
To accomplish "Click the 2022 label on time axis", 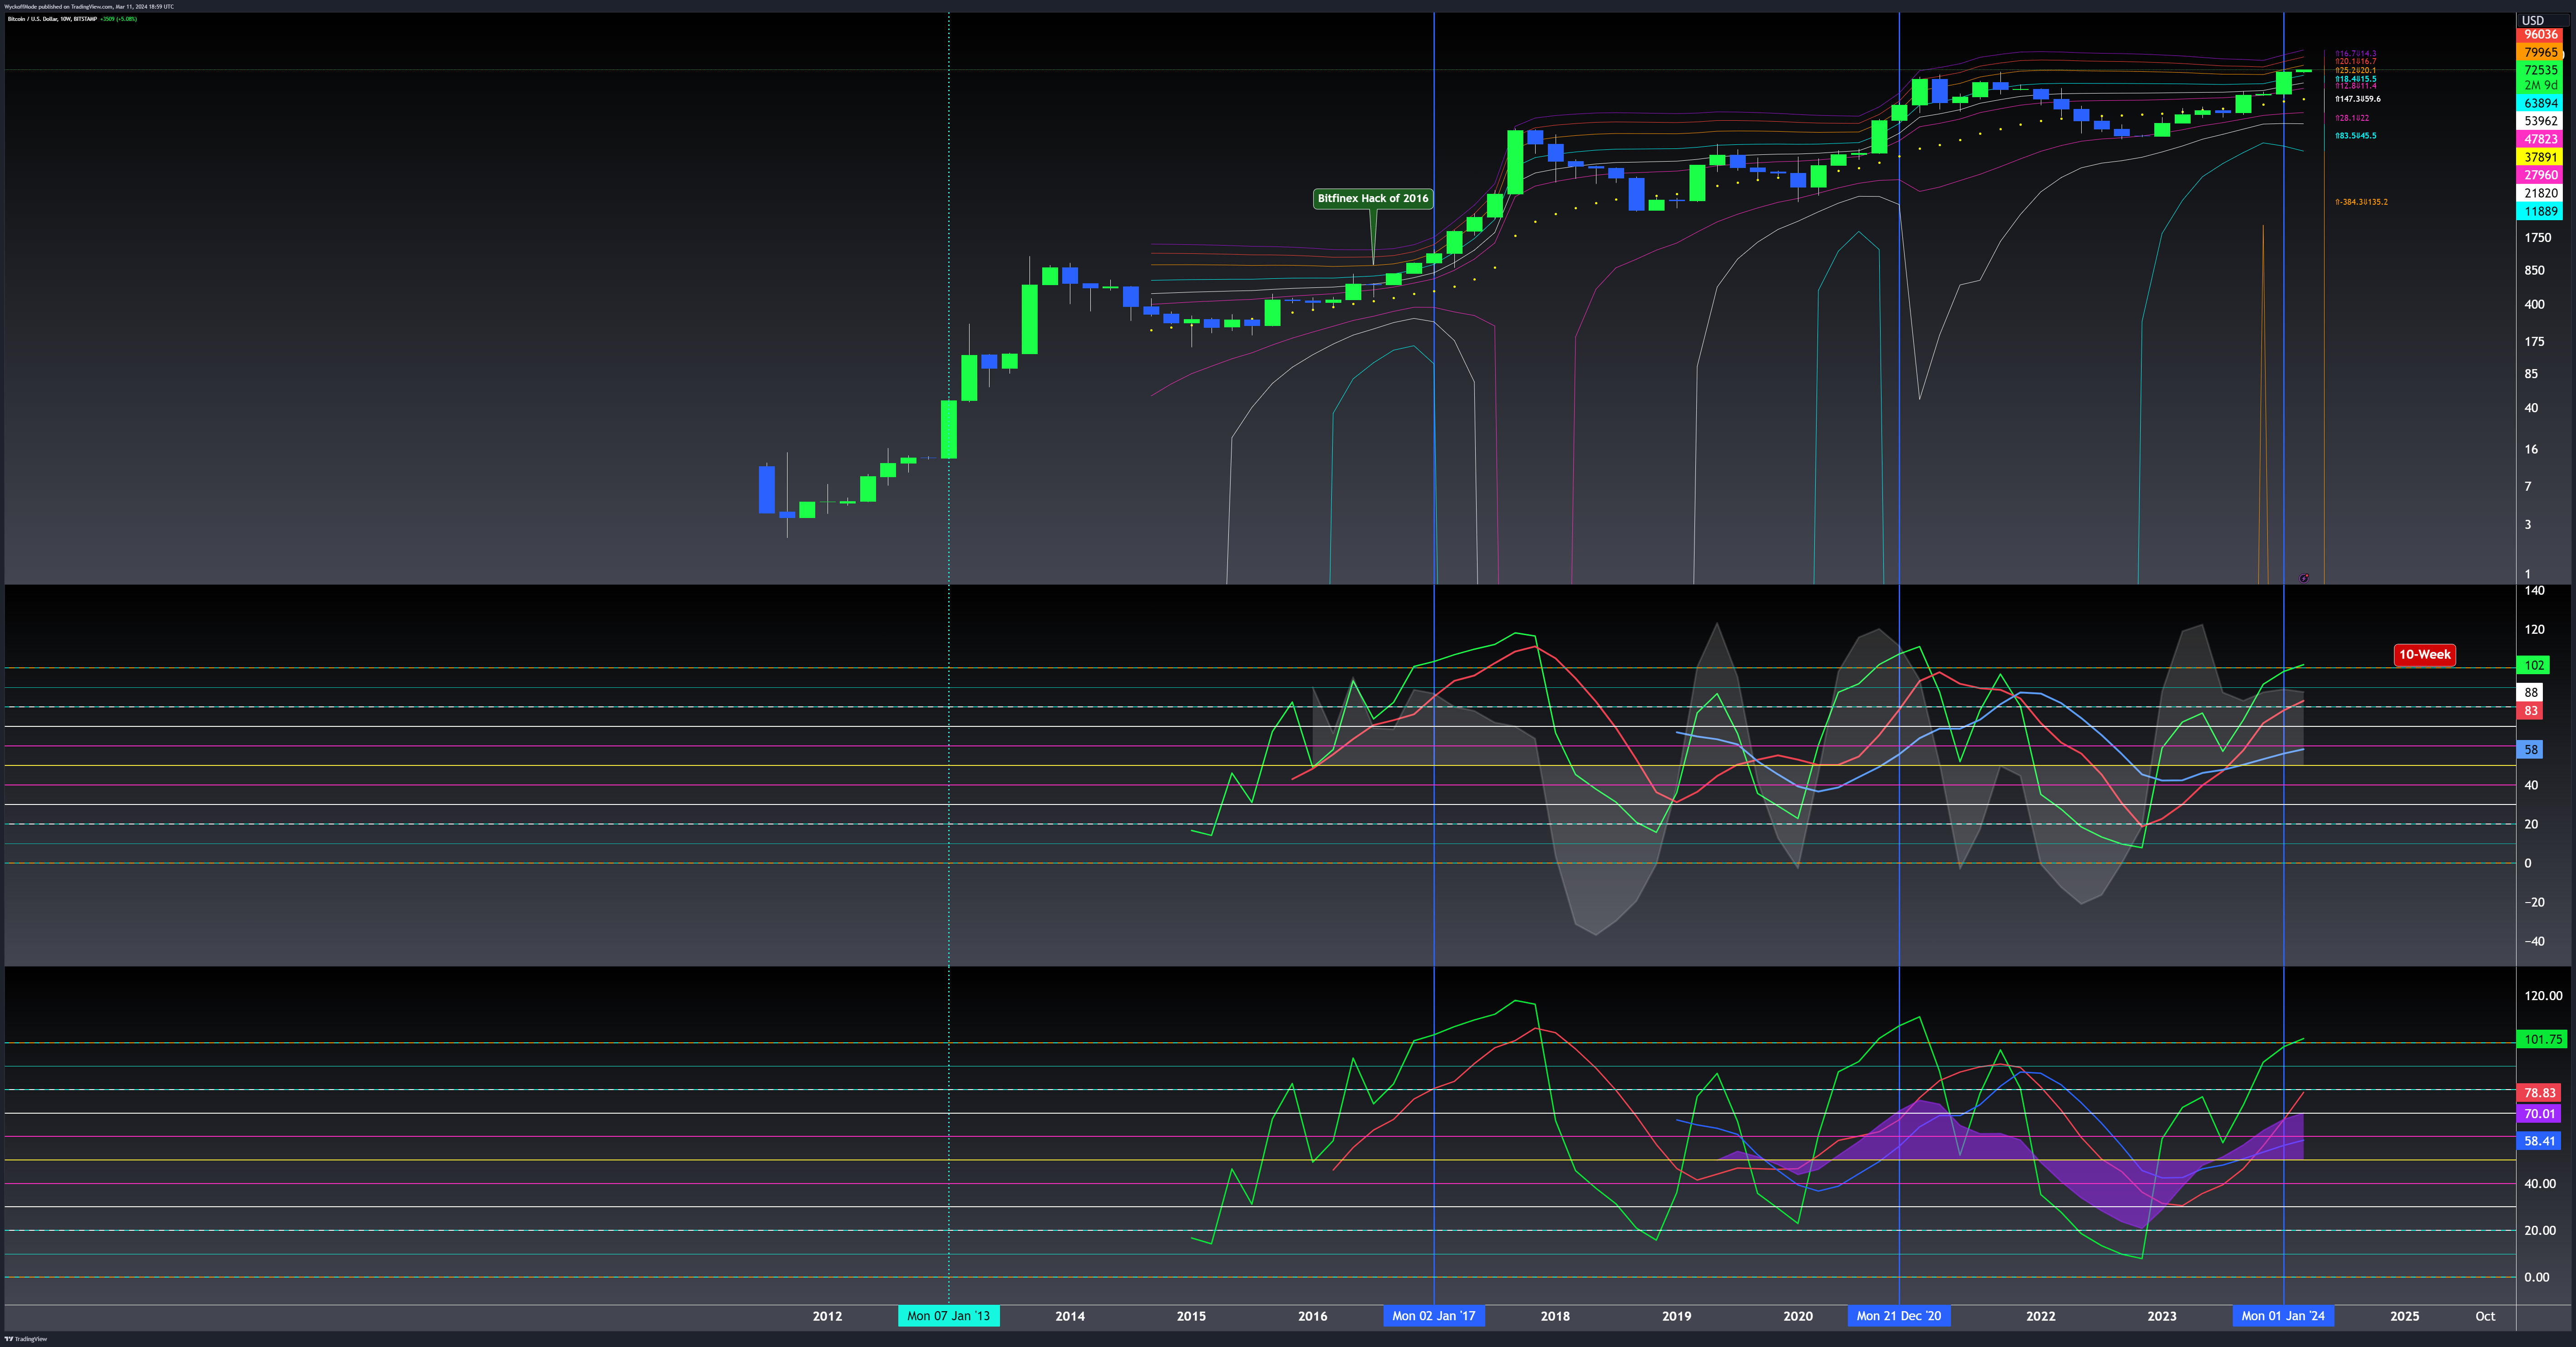I will pyautogui.click(x=2041, y=1316).
